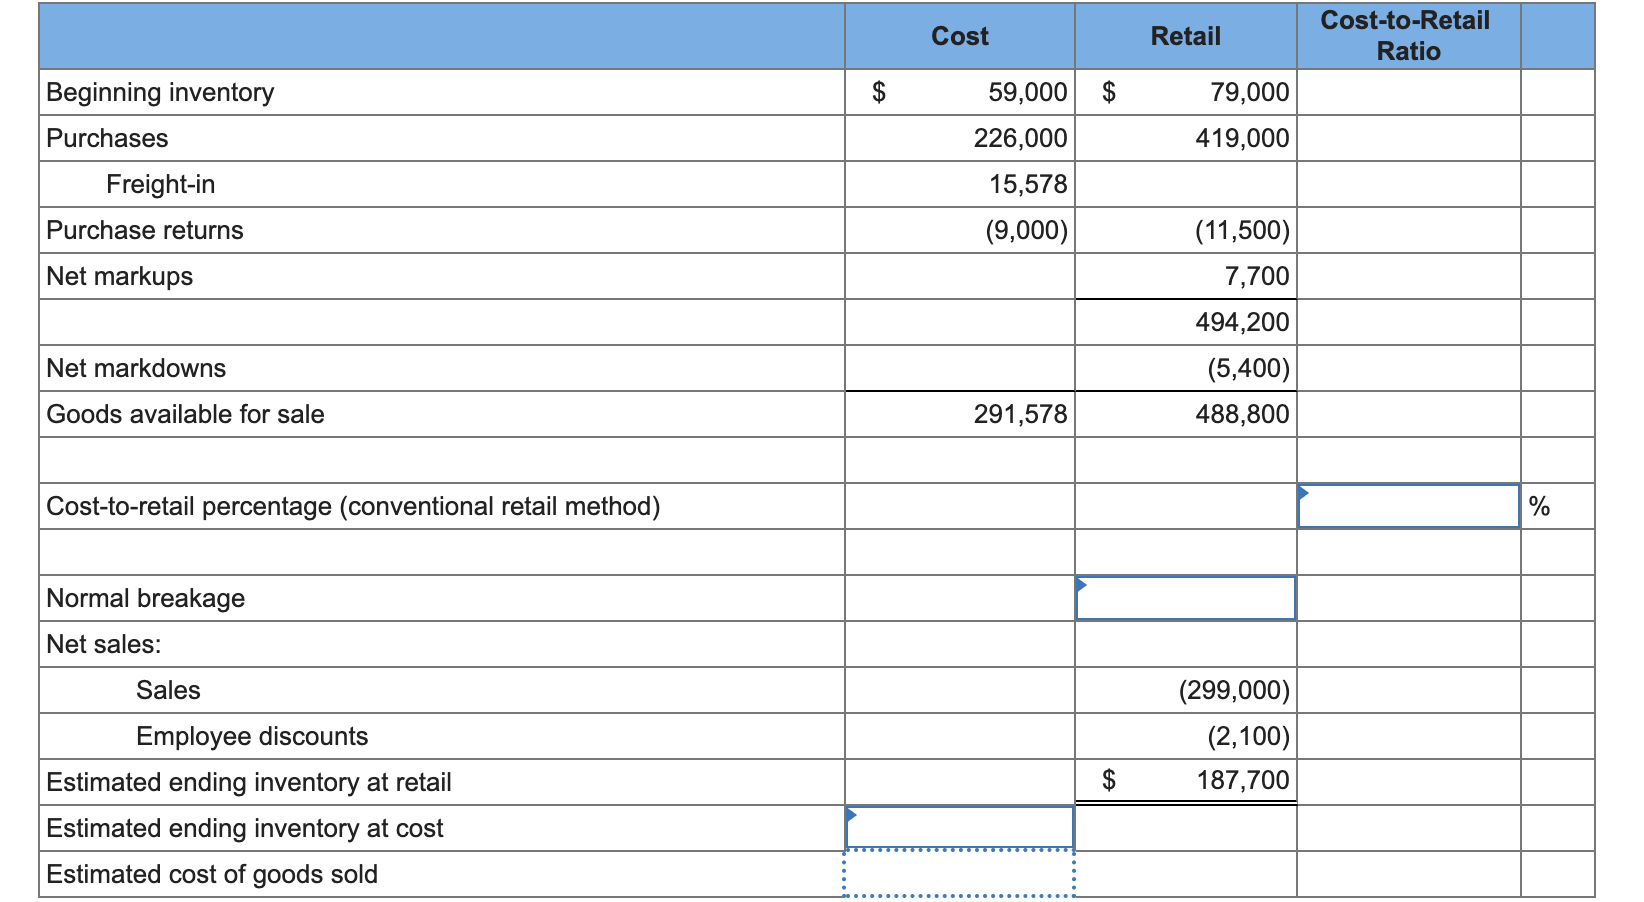This screenshot has height=902, width=1644.
Task: Click the 'Sales' row label
Action: click(168, 690)
